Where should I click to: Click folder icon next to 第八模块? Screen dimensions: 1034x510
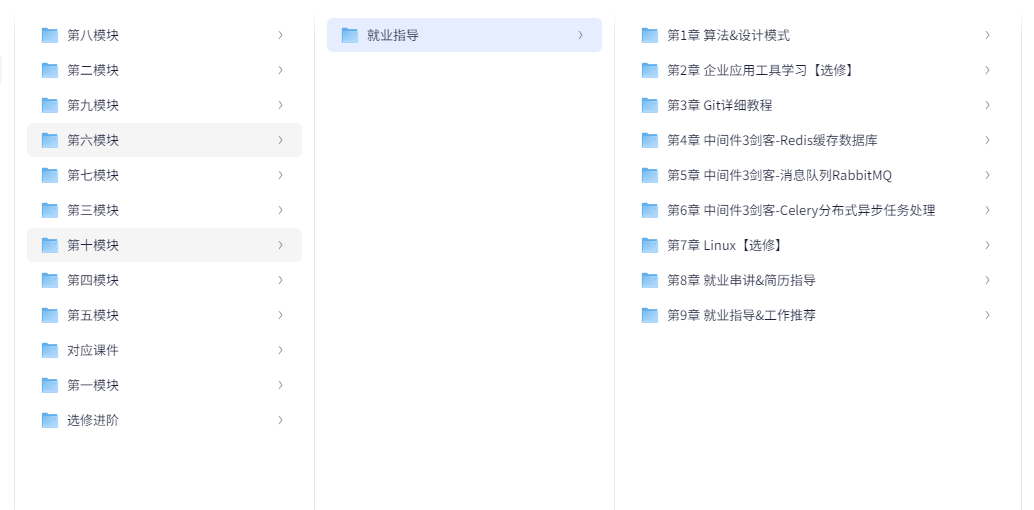50,35
